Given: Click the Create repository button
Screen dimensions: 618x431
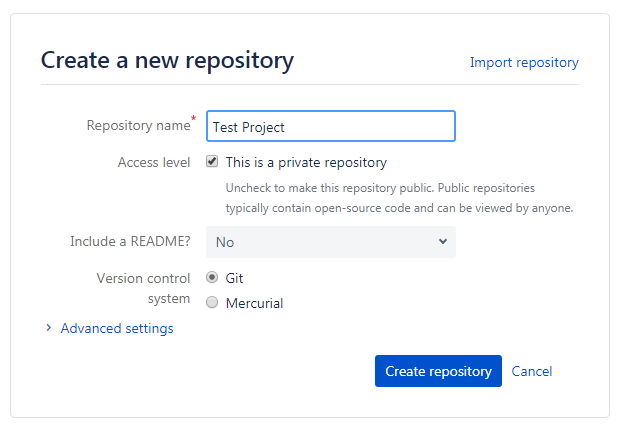Looking at the screenshot, I should coord(438,371).
